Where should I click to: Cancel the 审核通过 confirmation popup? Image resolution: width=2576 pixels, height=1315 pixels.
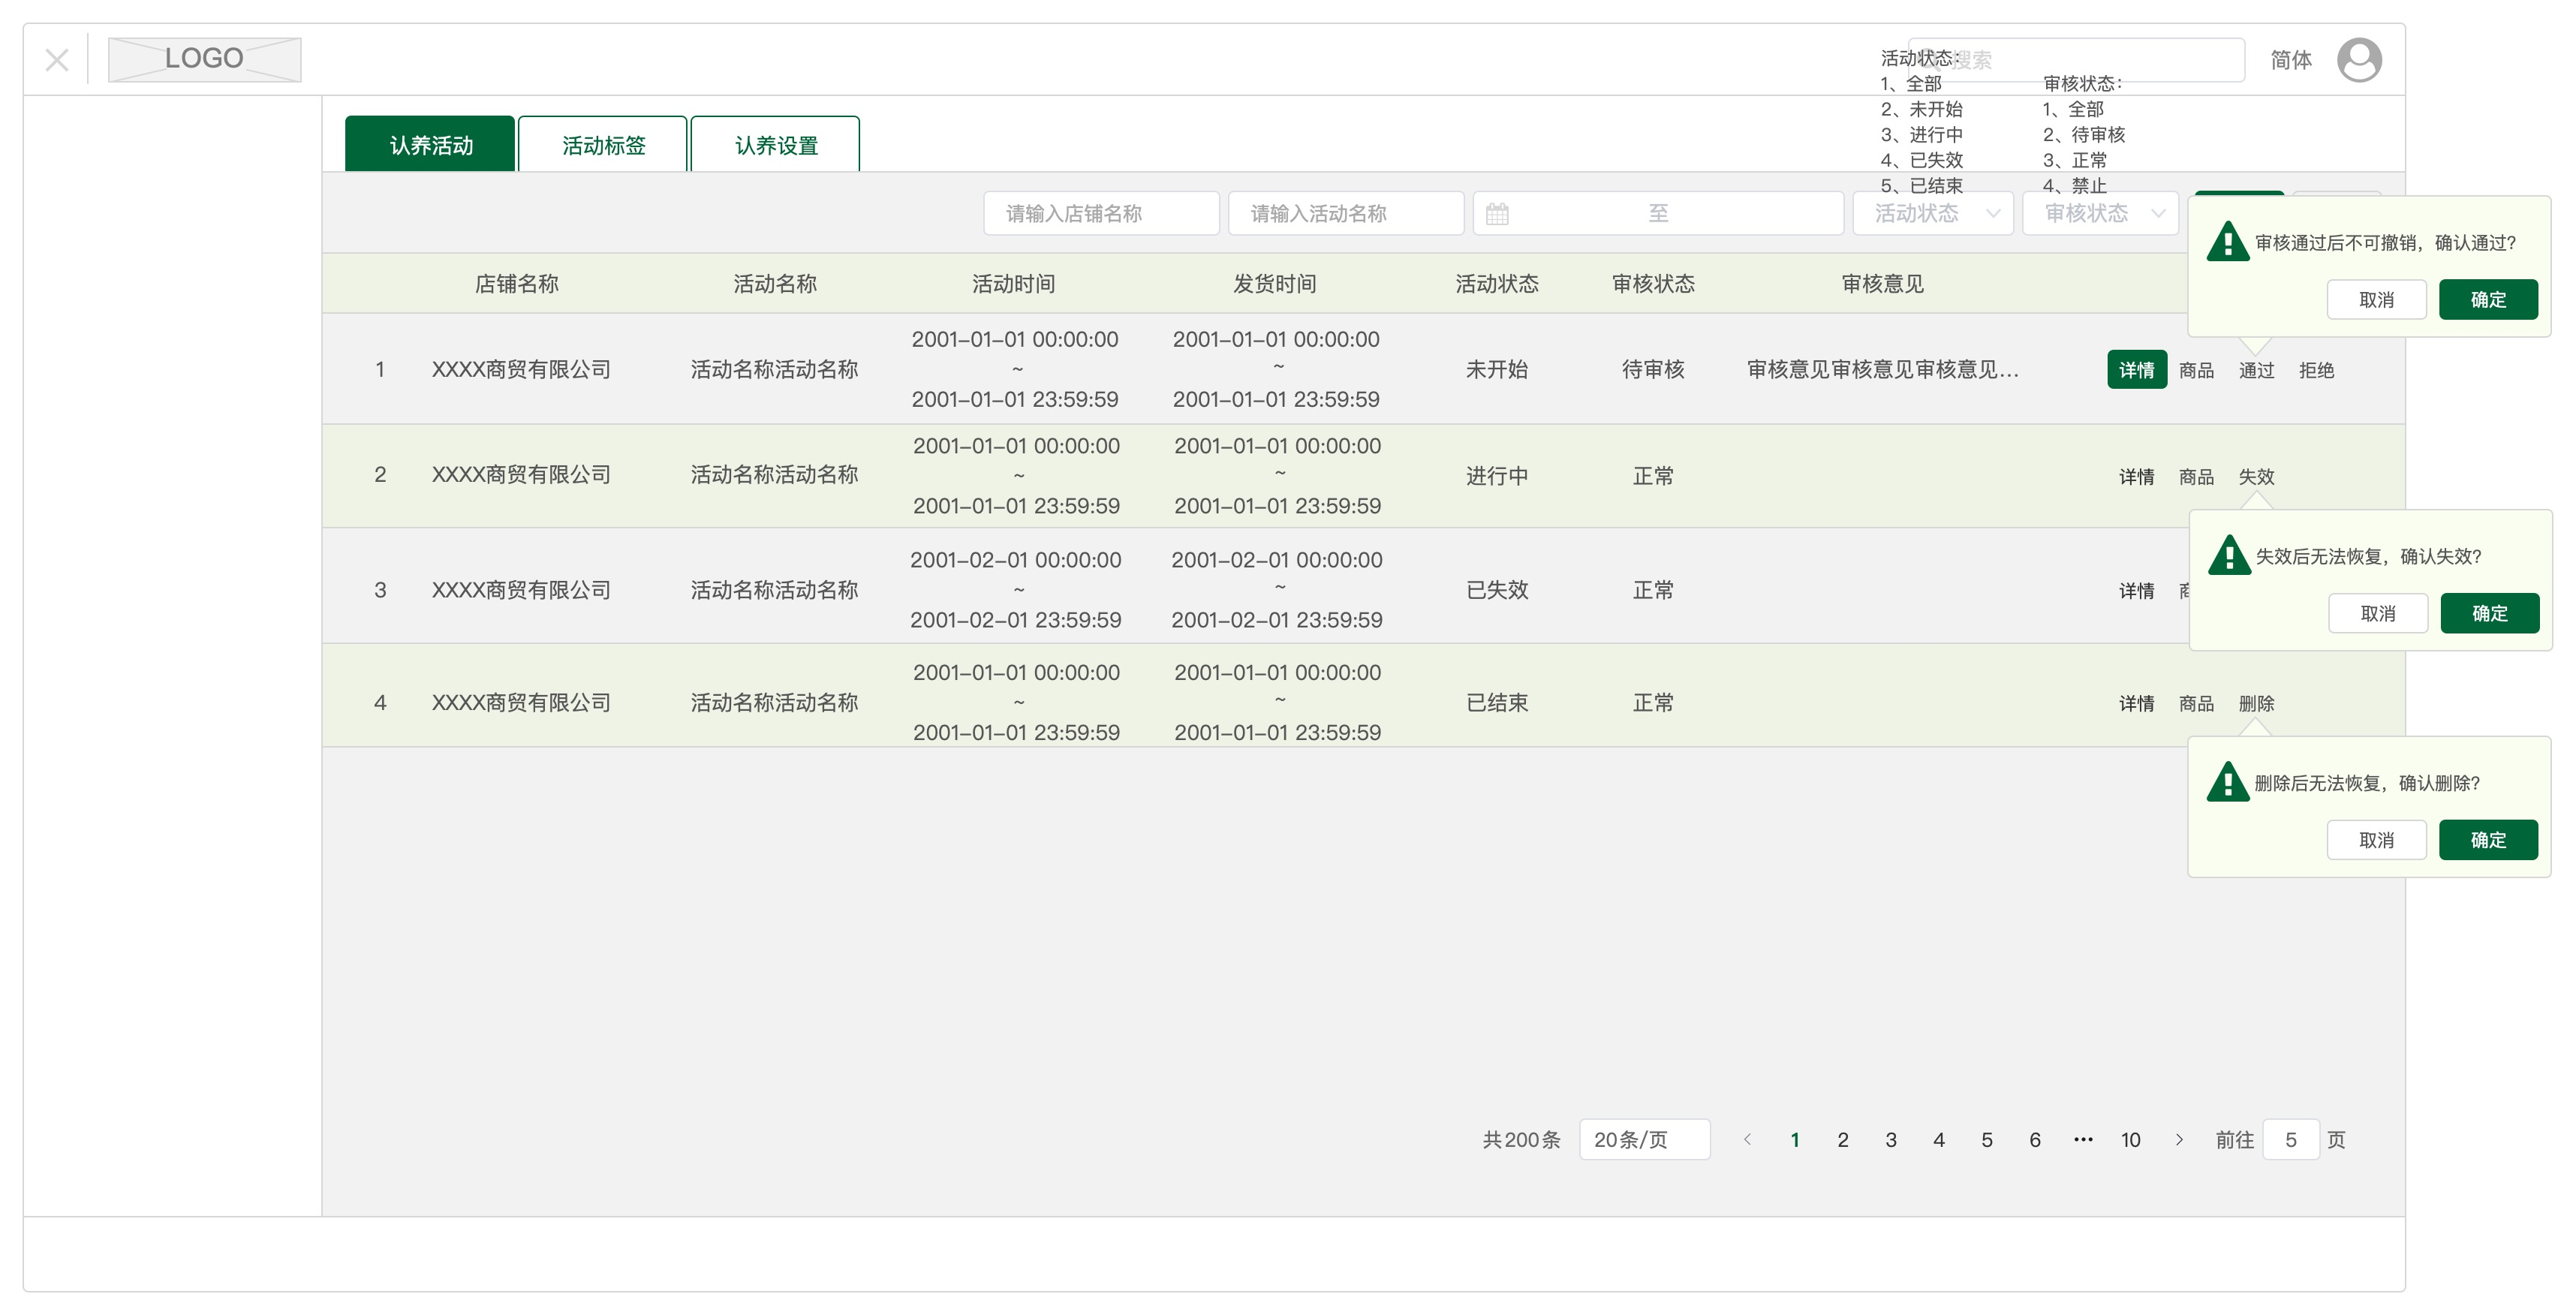coord(2377,300)
